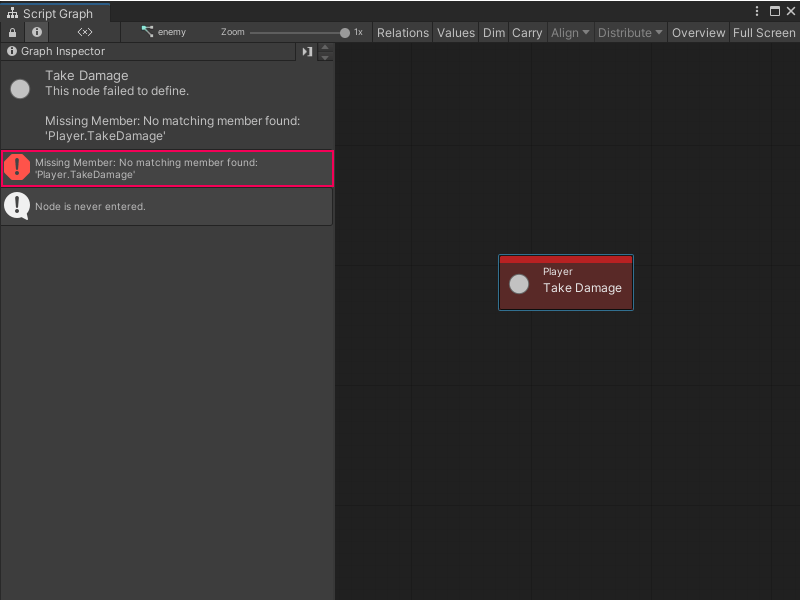Toggle Dim mode in the toolbar
Image resolution: width=800 pixels, height=600 pixels.
[x=493, y=32]
